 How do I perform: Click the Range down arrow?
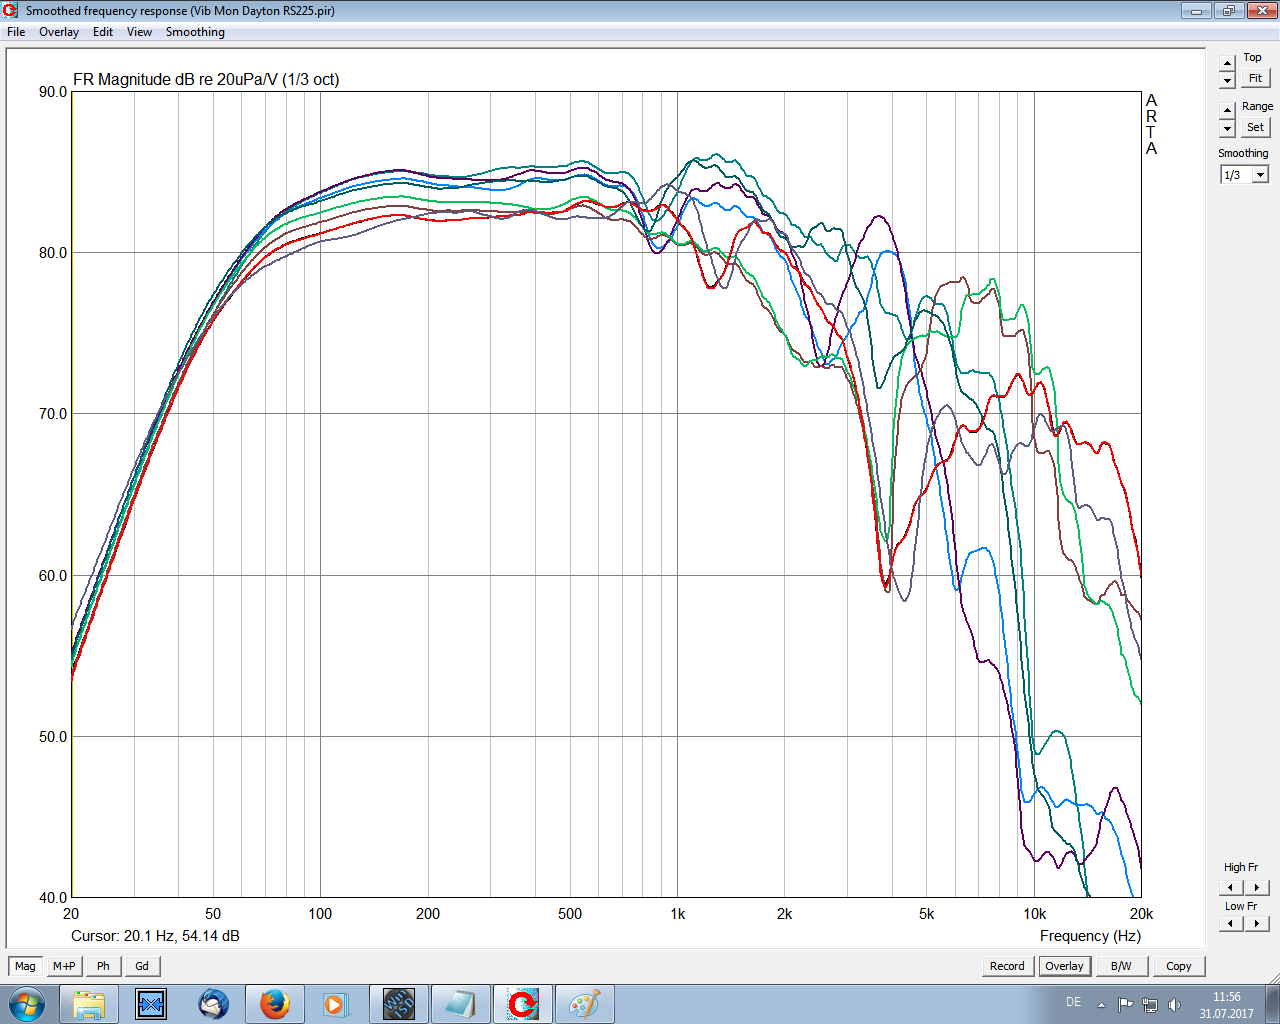point(1228,129)
